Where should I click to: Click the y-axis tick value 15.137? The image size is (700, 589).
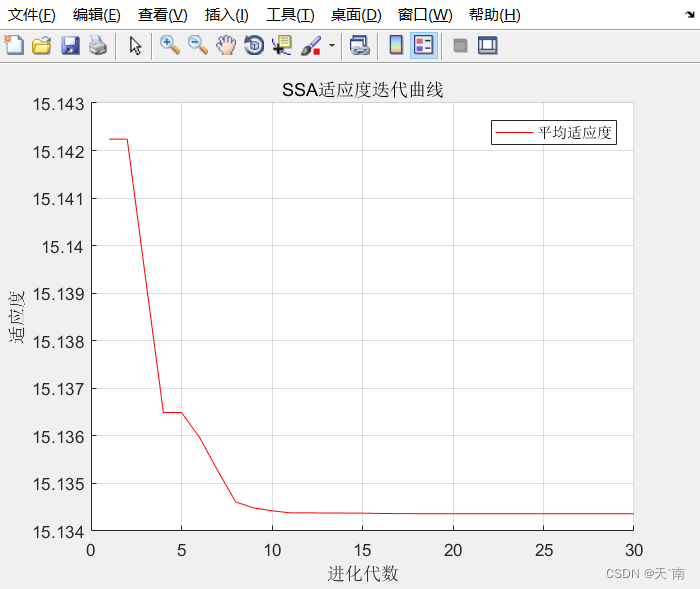(58, 389)
